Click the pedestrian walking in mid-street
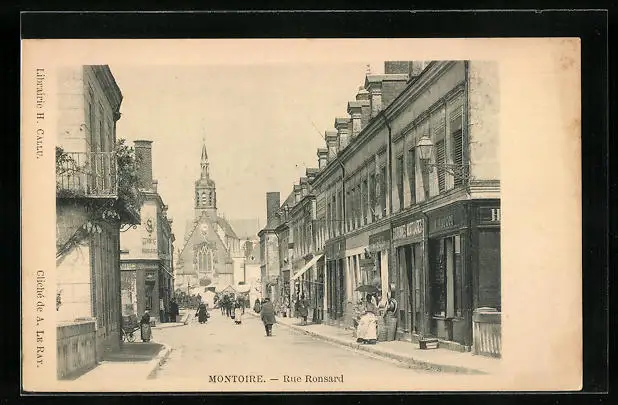Viewport: 618px width, 405px height. (267, 315)
